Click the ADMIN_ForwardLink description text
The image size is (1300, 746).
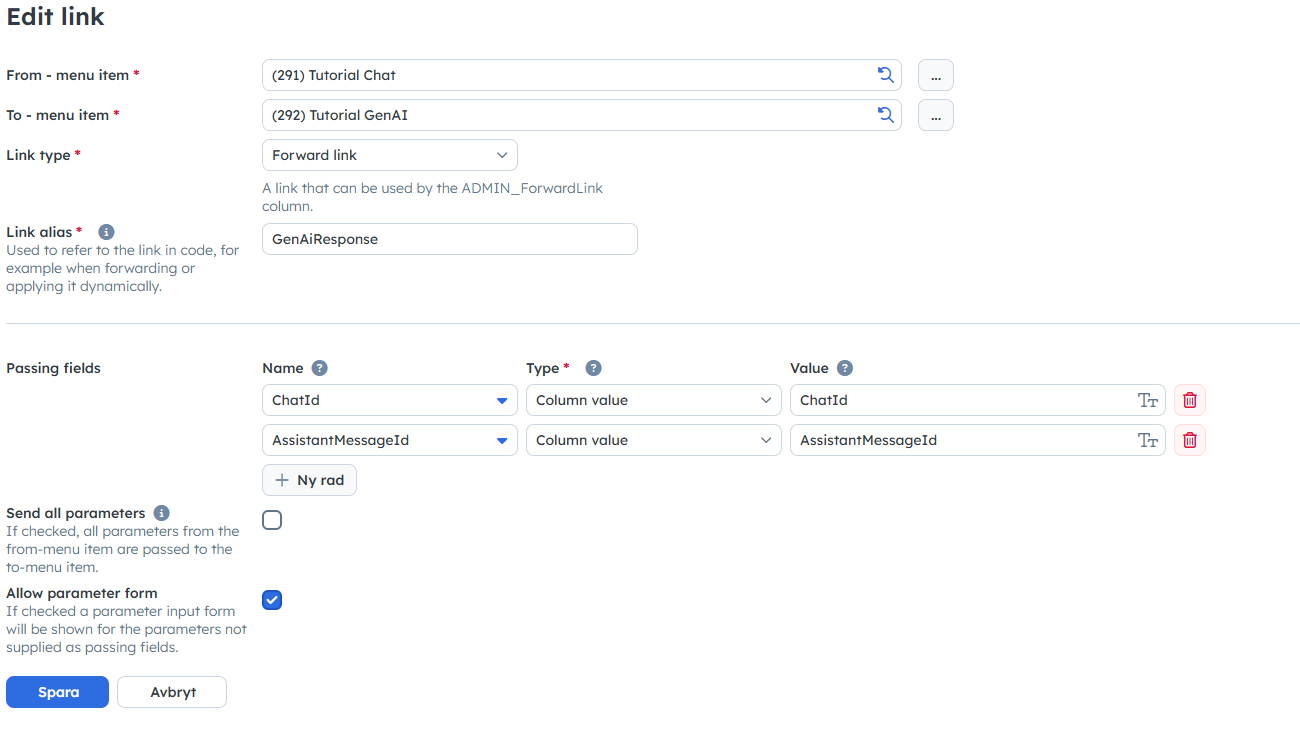click(433, 197)
